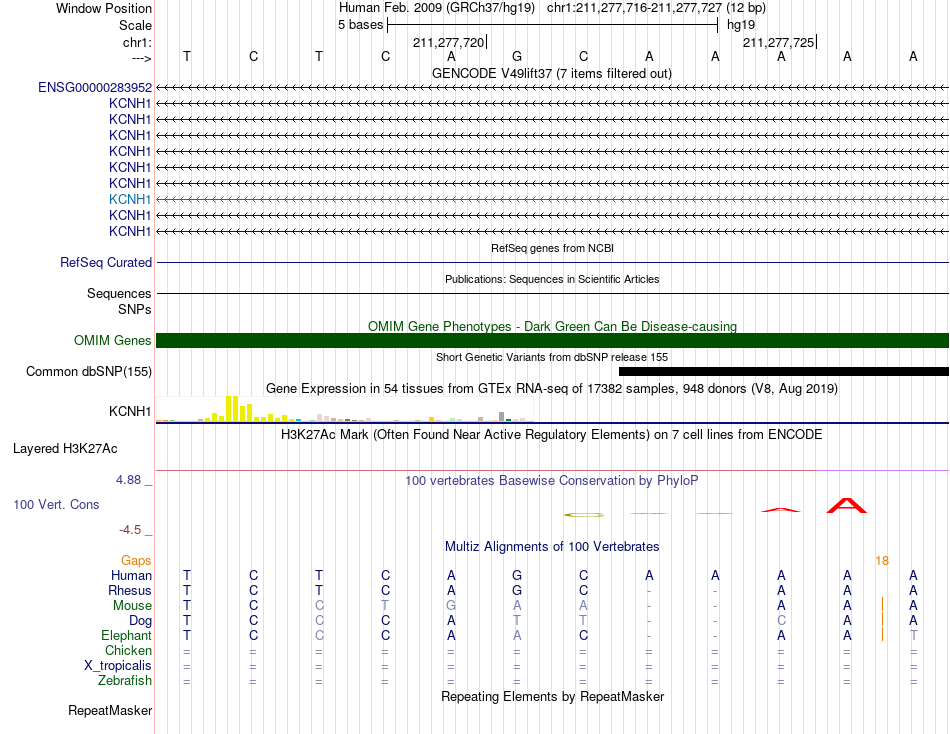Screen dimensions: 950x734
Task: Click the small orange bar in the Mouse alignment row
Action: 882,605
